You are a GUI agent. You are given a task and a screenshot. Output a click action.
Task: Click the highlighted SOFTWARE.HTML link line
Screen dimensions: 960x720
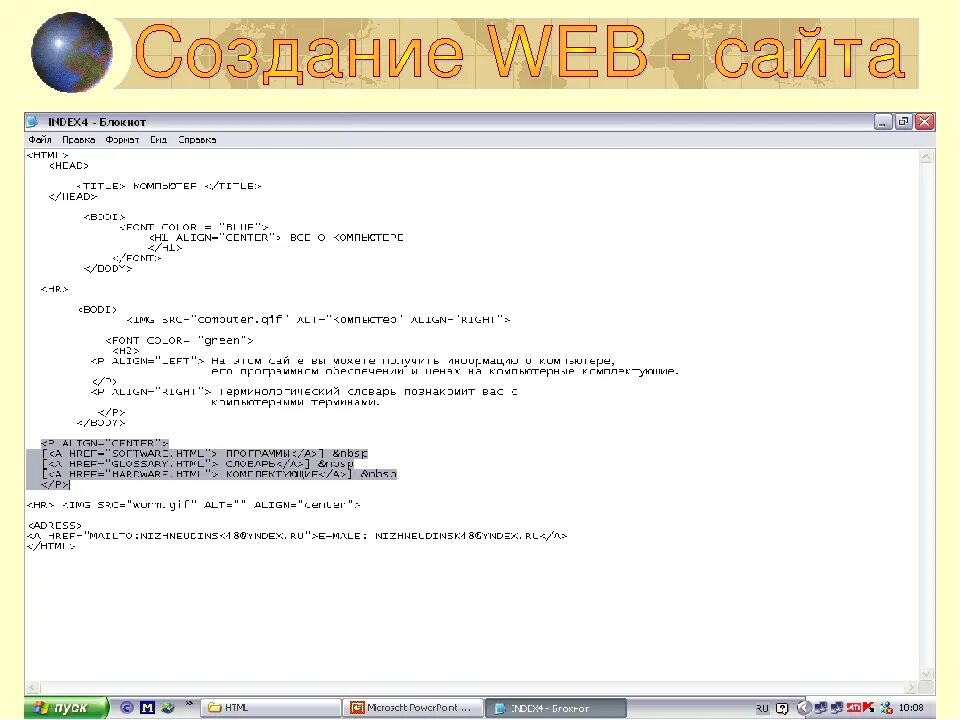(204, 454)
